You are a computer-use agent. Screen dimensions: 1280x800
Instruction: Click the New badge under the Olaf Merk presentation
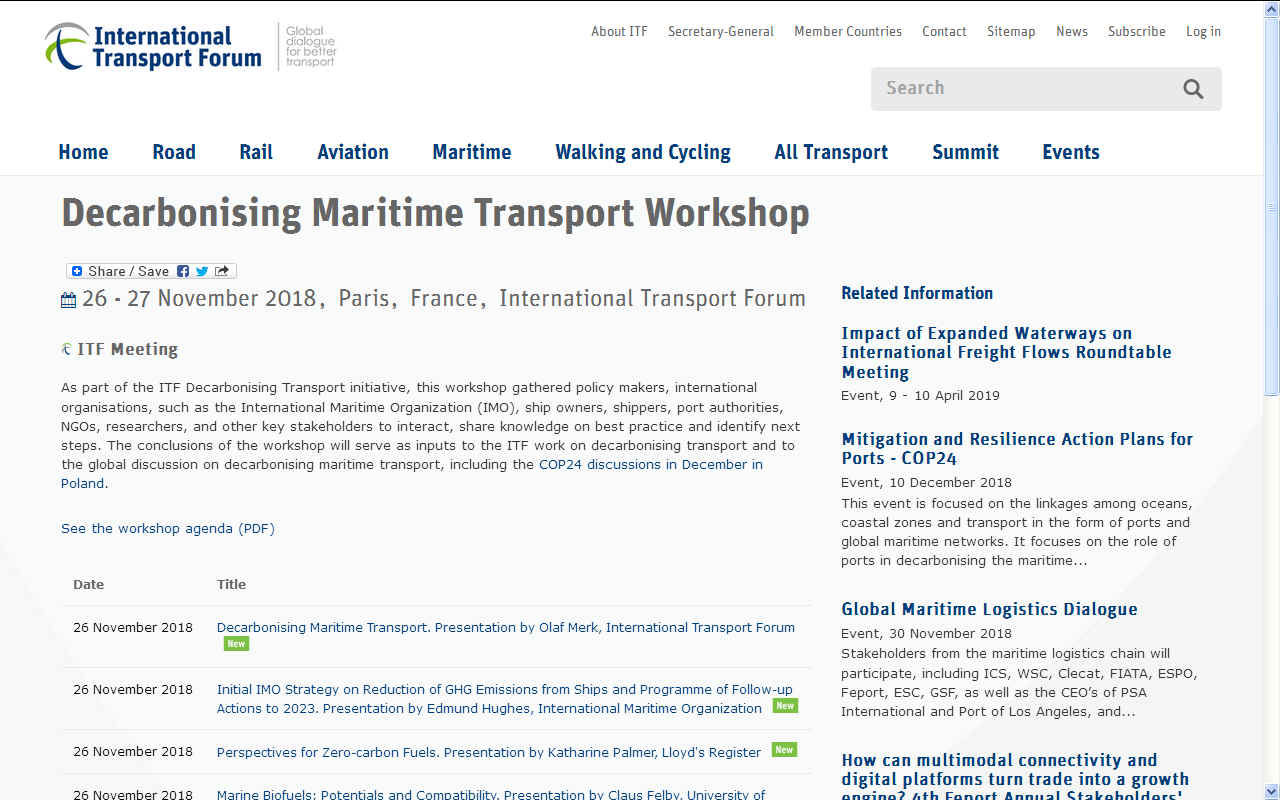pos(236,644)
